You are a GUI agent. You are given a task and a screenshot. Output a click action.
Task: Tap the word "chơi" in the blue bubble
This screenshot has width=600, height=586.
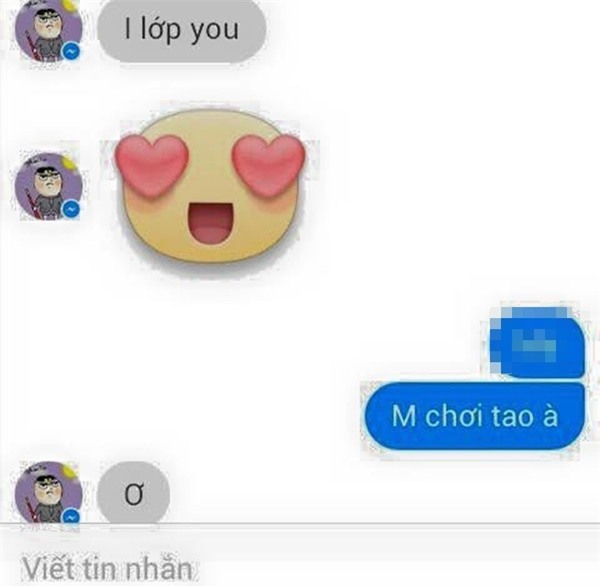(x=455, y=416)
